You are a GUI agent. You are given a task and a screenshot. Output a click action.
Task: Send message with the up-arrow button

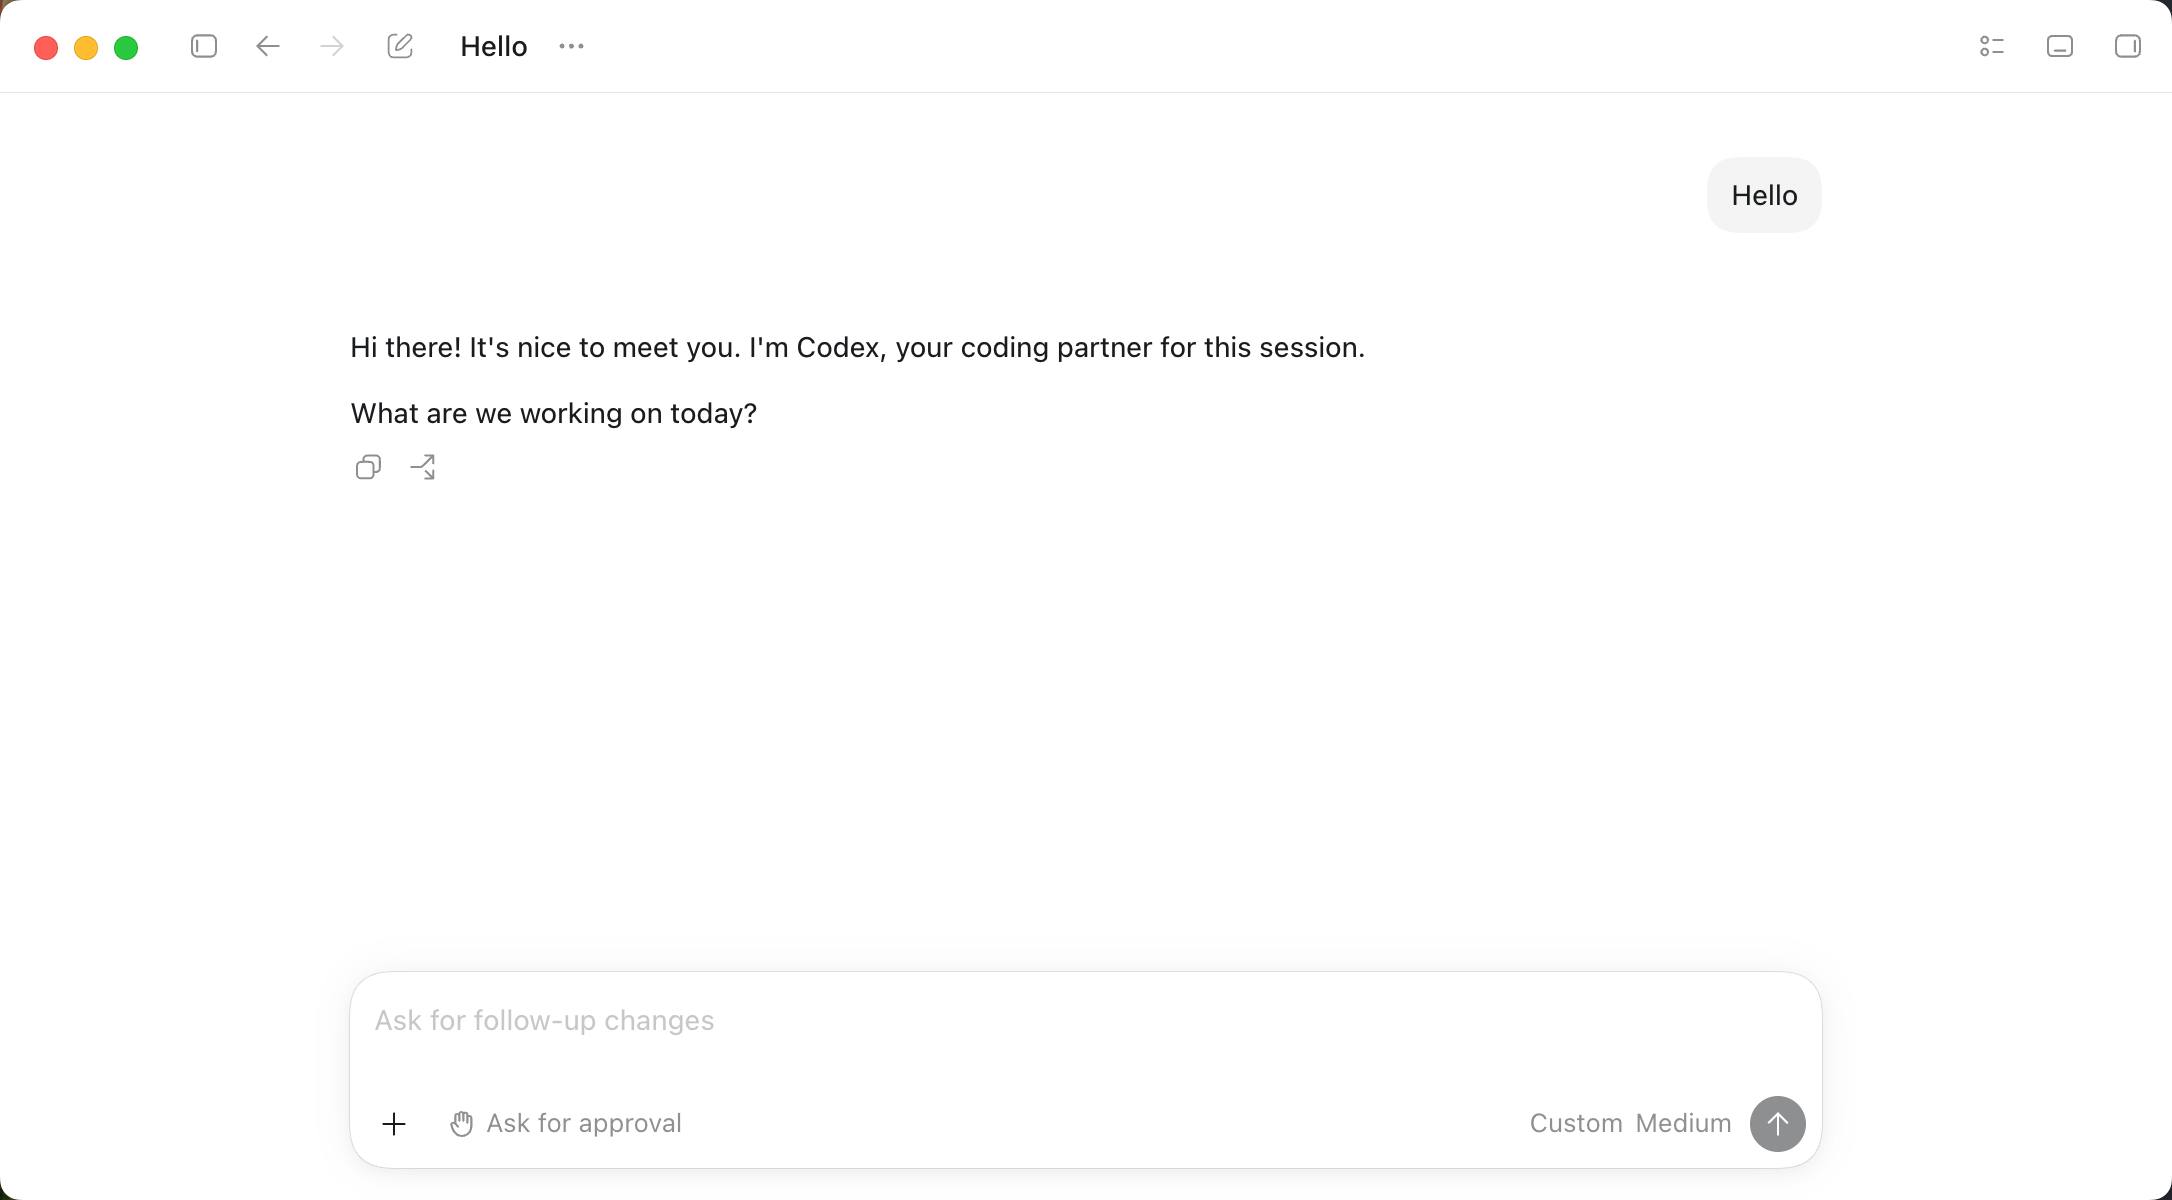tap(1777, 1124)
